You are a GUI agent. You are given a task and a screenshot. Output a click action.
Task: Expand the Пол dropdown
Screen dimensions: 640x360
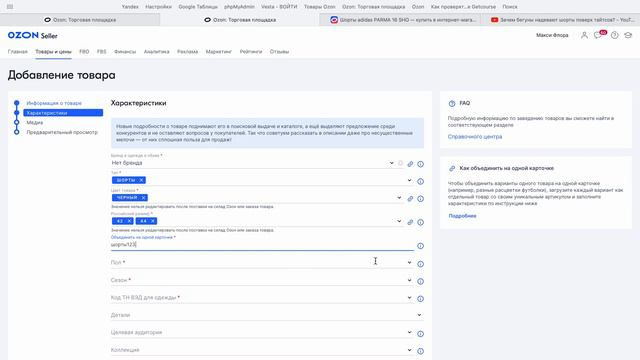pos(409,262)
